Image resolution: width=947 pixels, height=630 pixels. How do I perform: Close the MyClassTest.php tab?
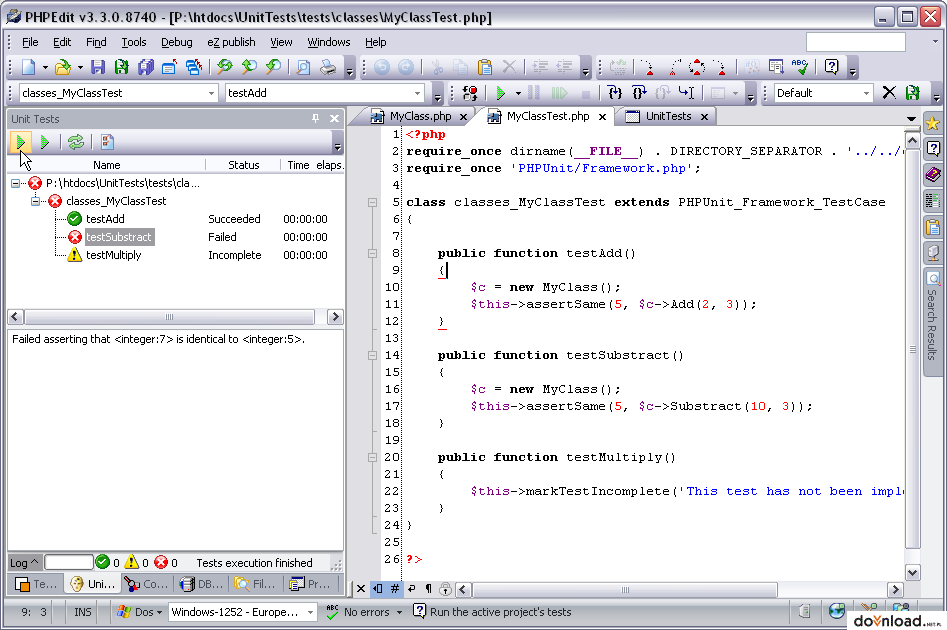pyautogui.click(x=602, y=117)
